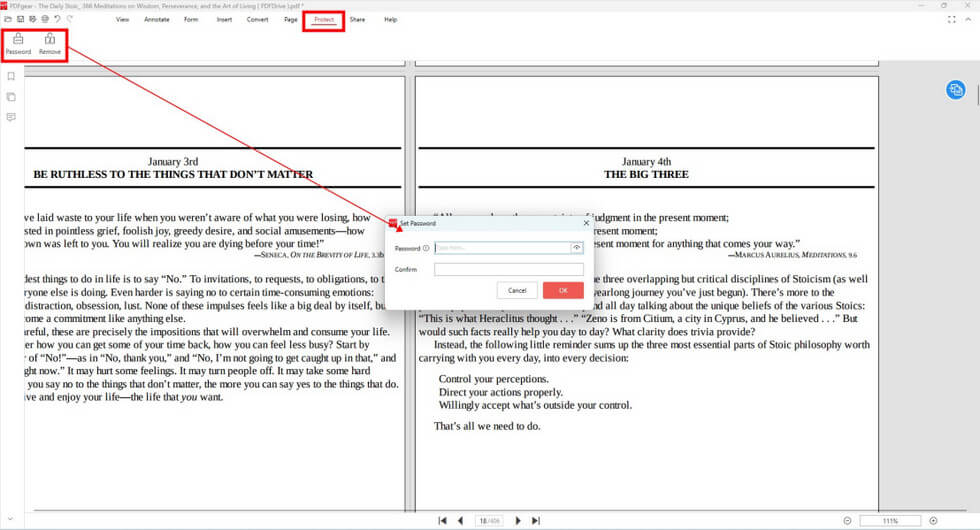980x530 pixels.
Task: Click Cancel in Set Password dialog
Action: pyautogui.click(x=517, y=290)
